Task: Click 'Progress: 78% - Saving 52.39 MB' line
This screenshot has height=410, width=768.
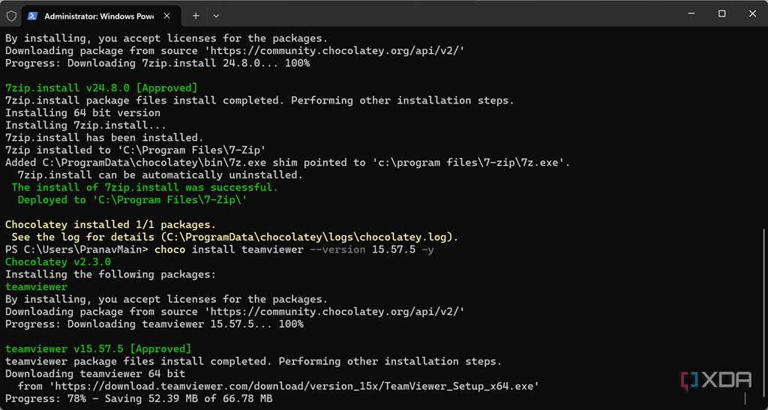Action: (139, 399)
